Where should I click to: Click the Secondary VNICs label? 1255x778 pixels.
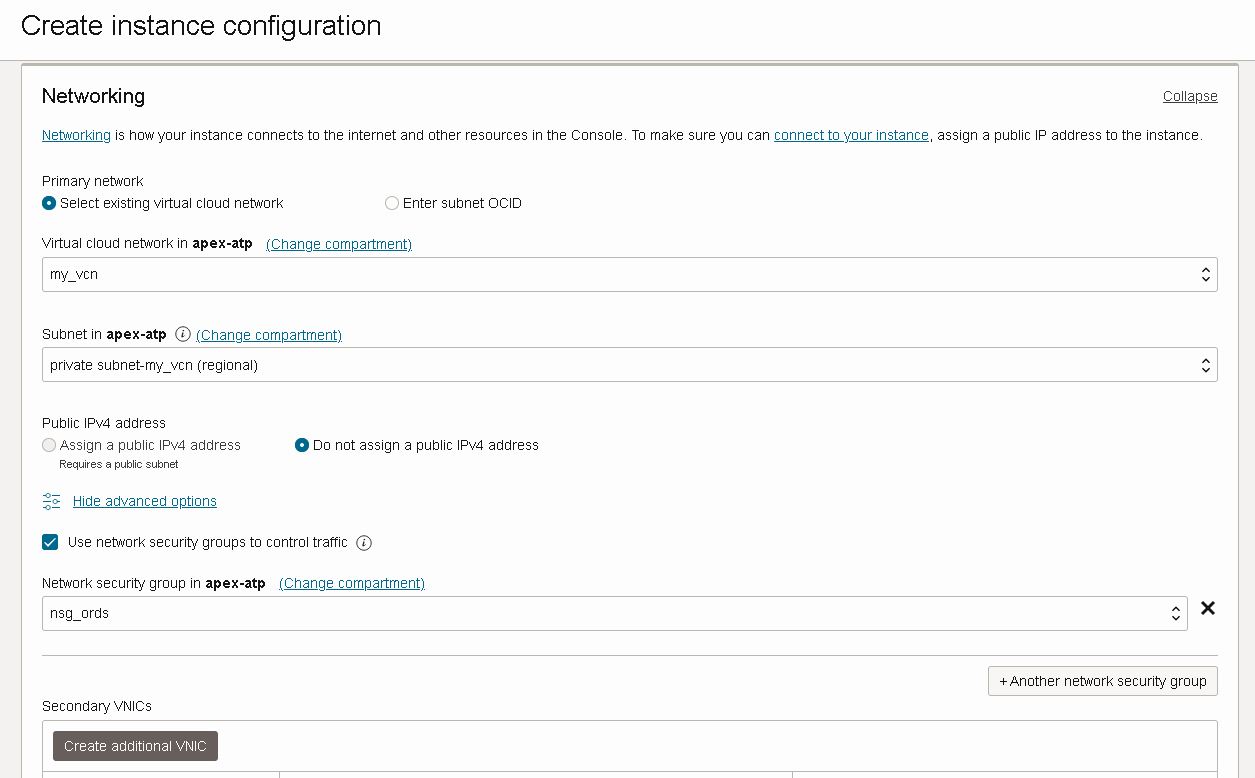pyautogui.click(x=97, y=706)
